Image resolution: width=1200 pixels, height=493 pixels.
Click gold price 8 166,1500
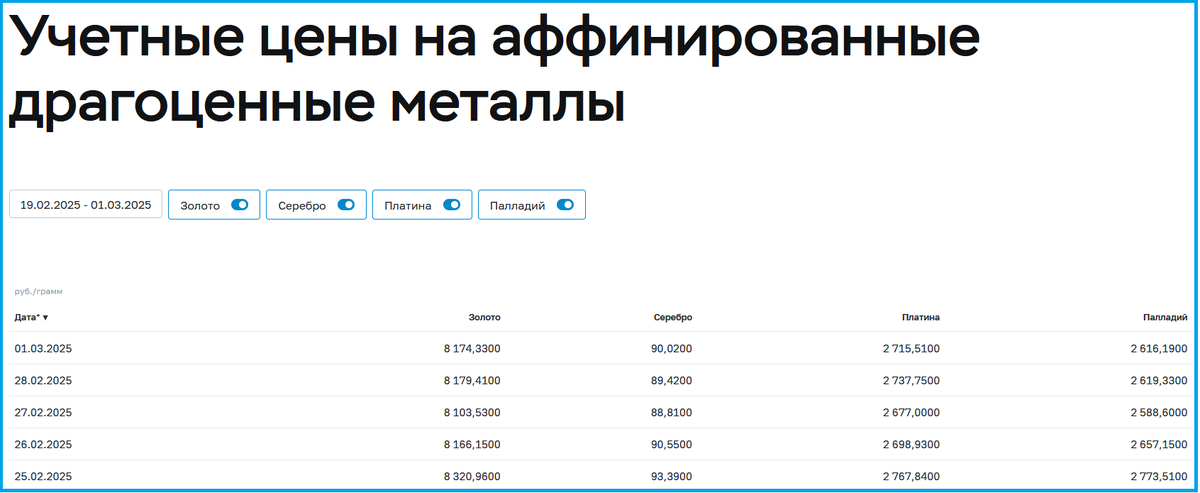(x=472, y=444)
